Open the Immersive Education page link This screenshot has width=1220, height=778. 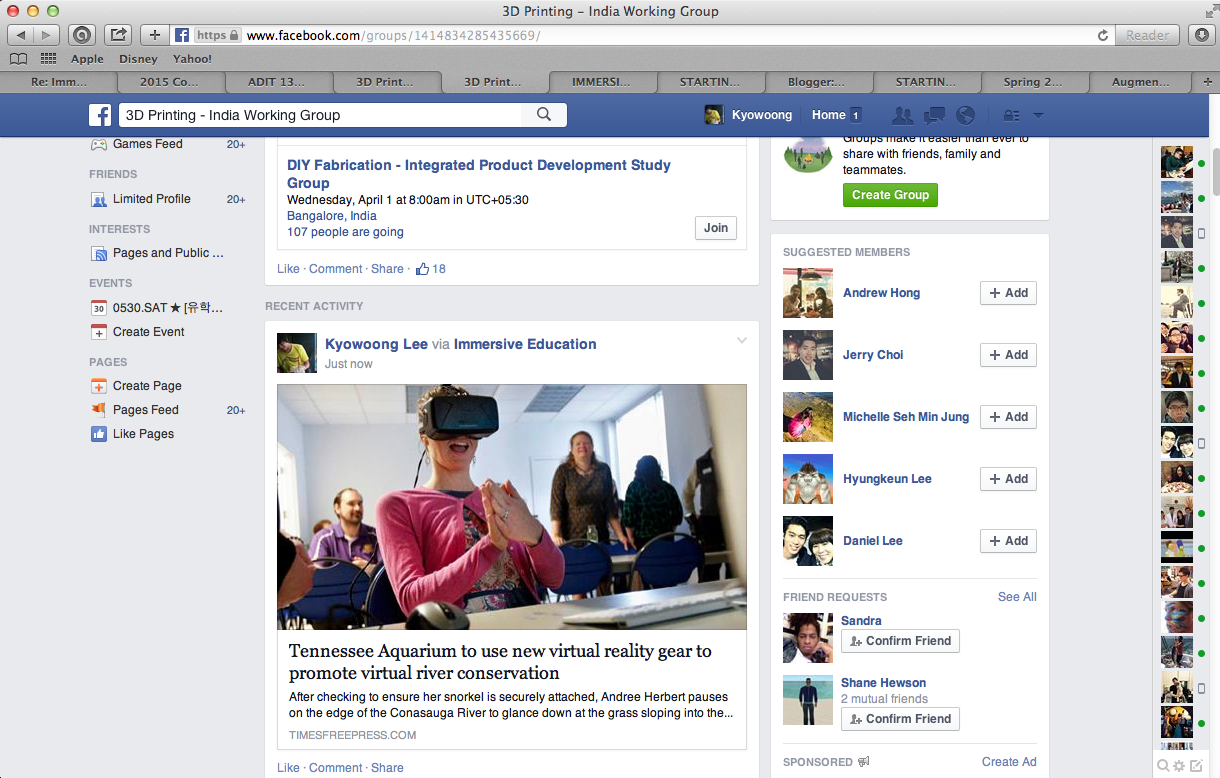click(525, 344)
